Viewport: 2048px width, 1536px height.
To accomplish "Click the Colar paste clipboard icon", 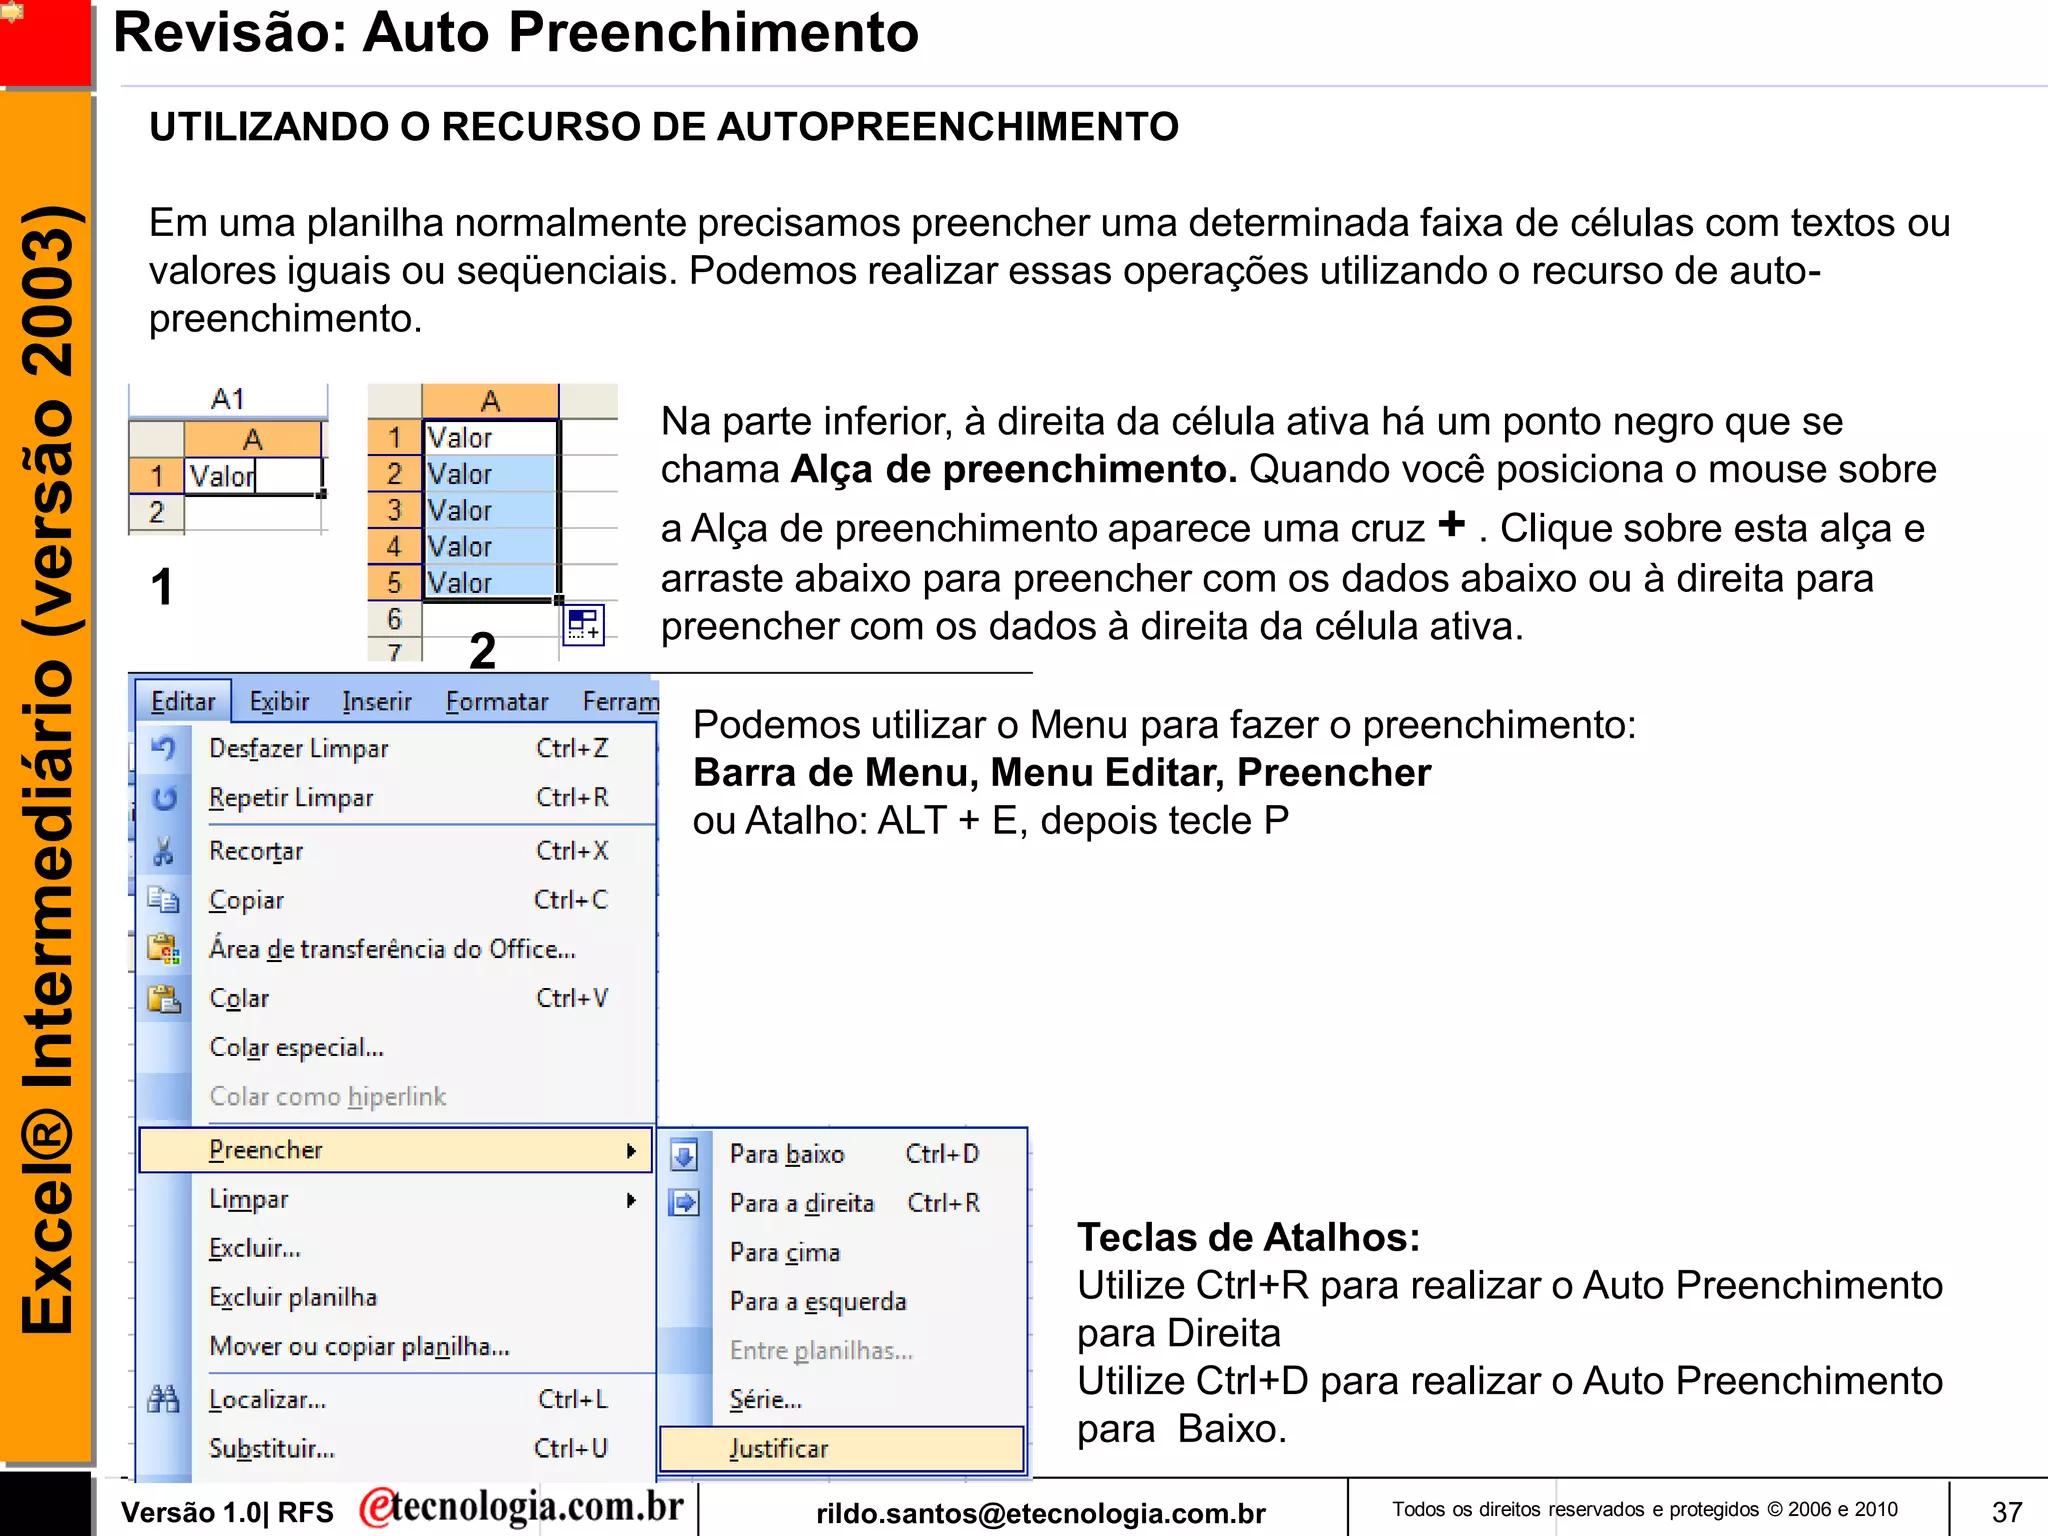I will [164, 998].
